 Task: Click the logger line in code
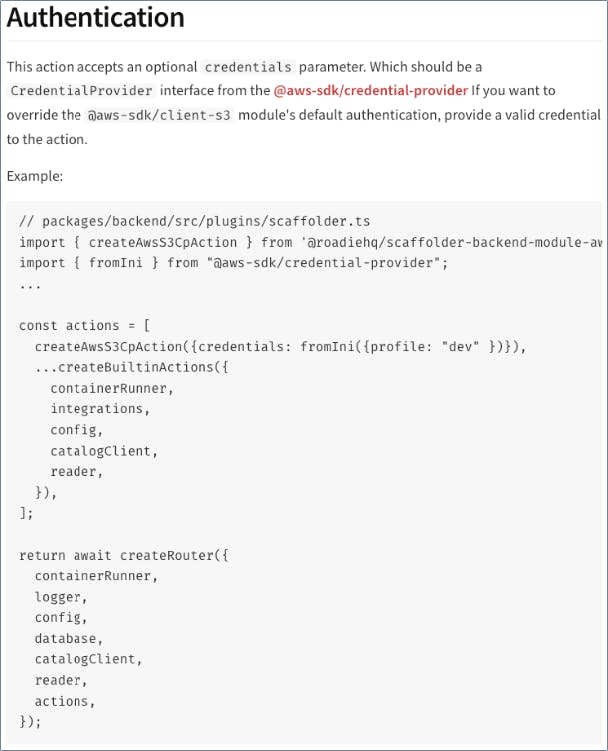(61, 597)
